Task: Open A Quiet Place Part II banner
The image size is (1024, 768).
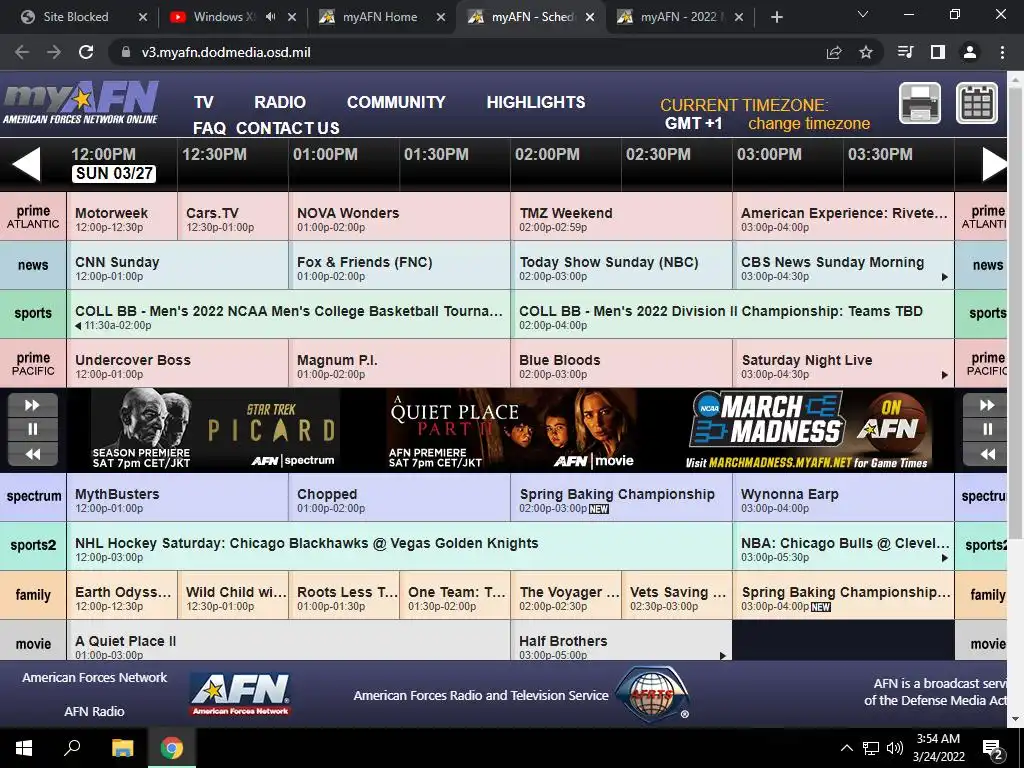Action: (511, 430)
